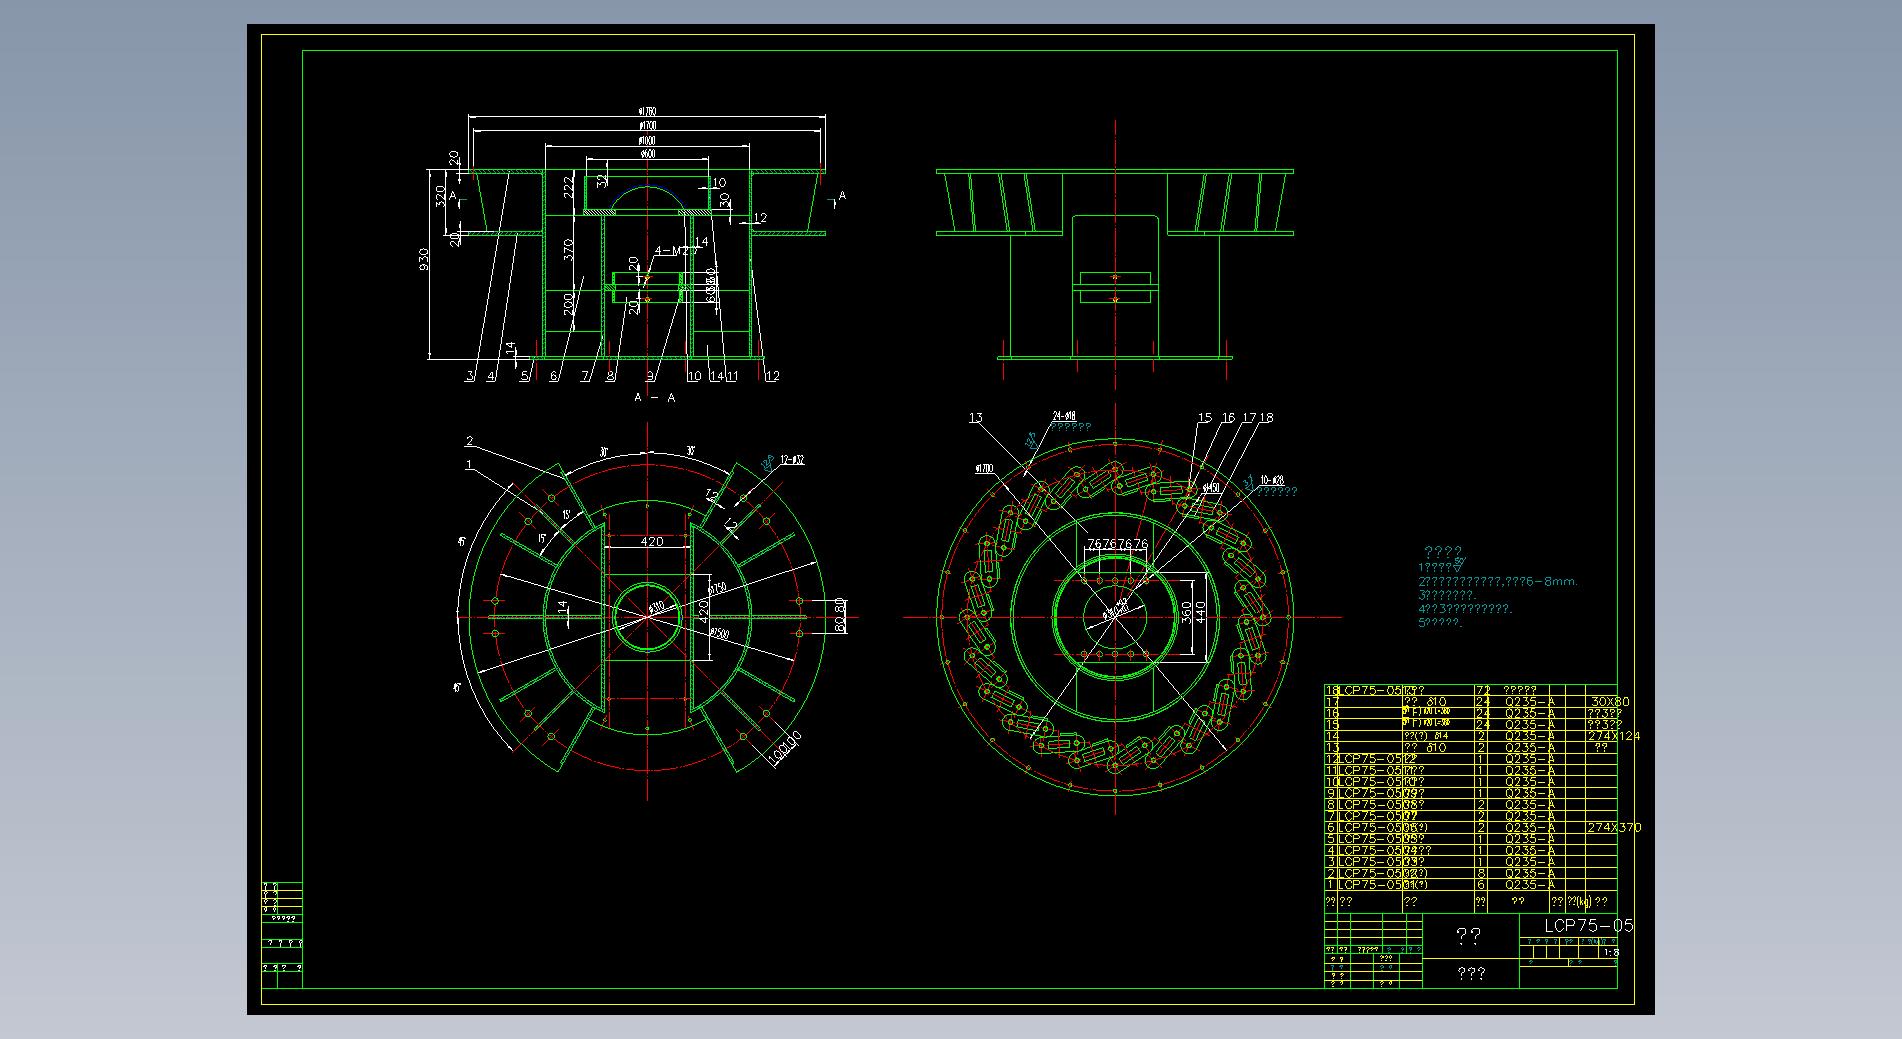The height and width of the screenshot is (1039, 1902).
Task: Click the A – A section label
Action: [x=655, y=398]
